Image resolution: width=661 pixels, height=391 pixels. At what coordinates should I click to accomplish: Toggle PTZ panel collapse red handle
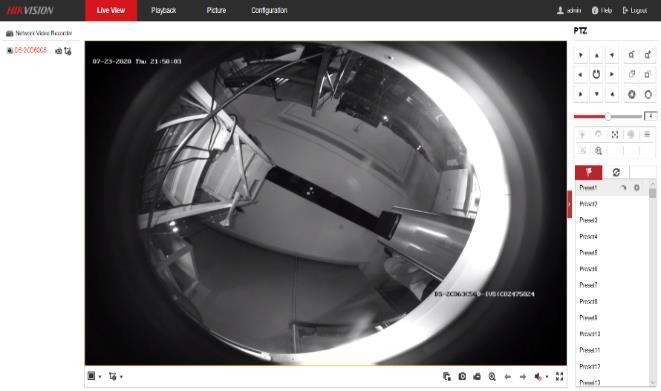570,204
